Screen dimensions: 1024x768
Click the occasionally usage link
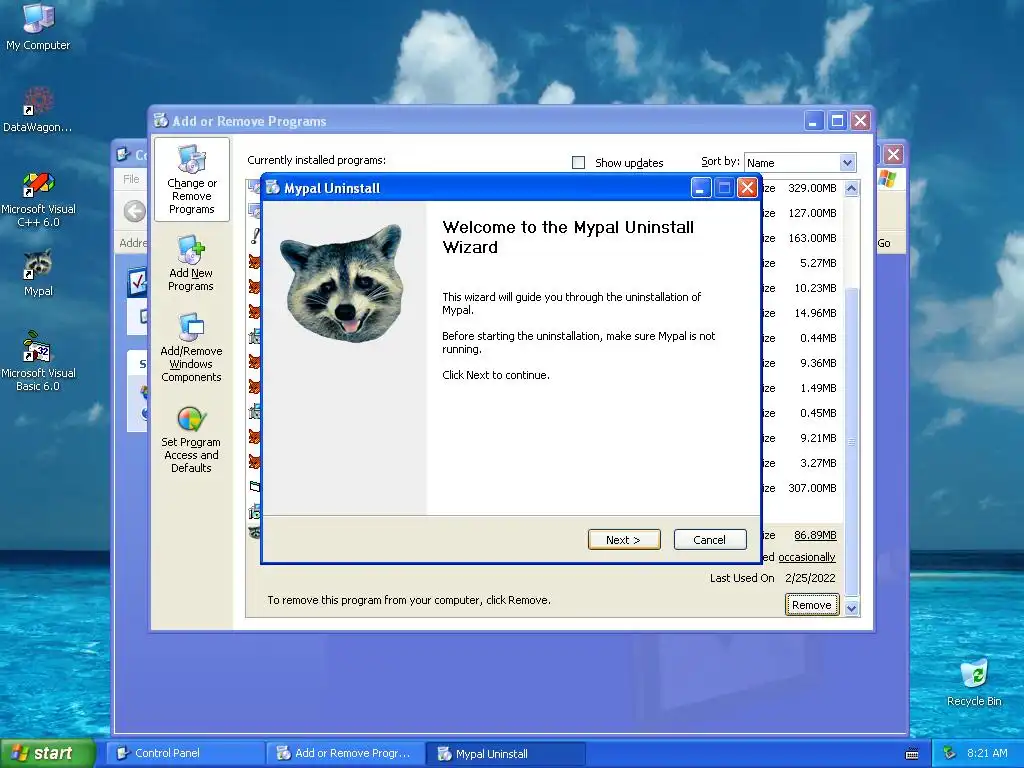(x=807, y=557)
